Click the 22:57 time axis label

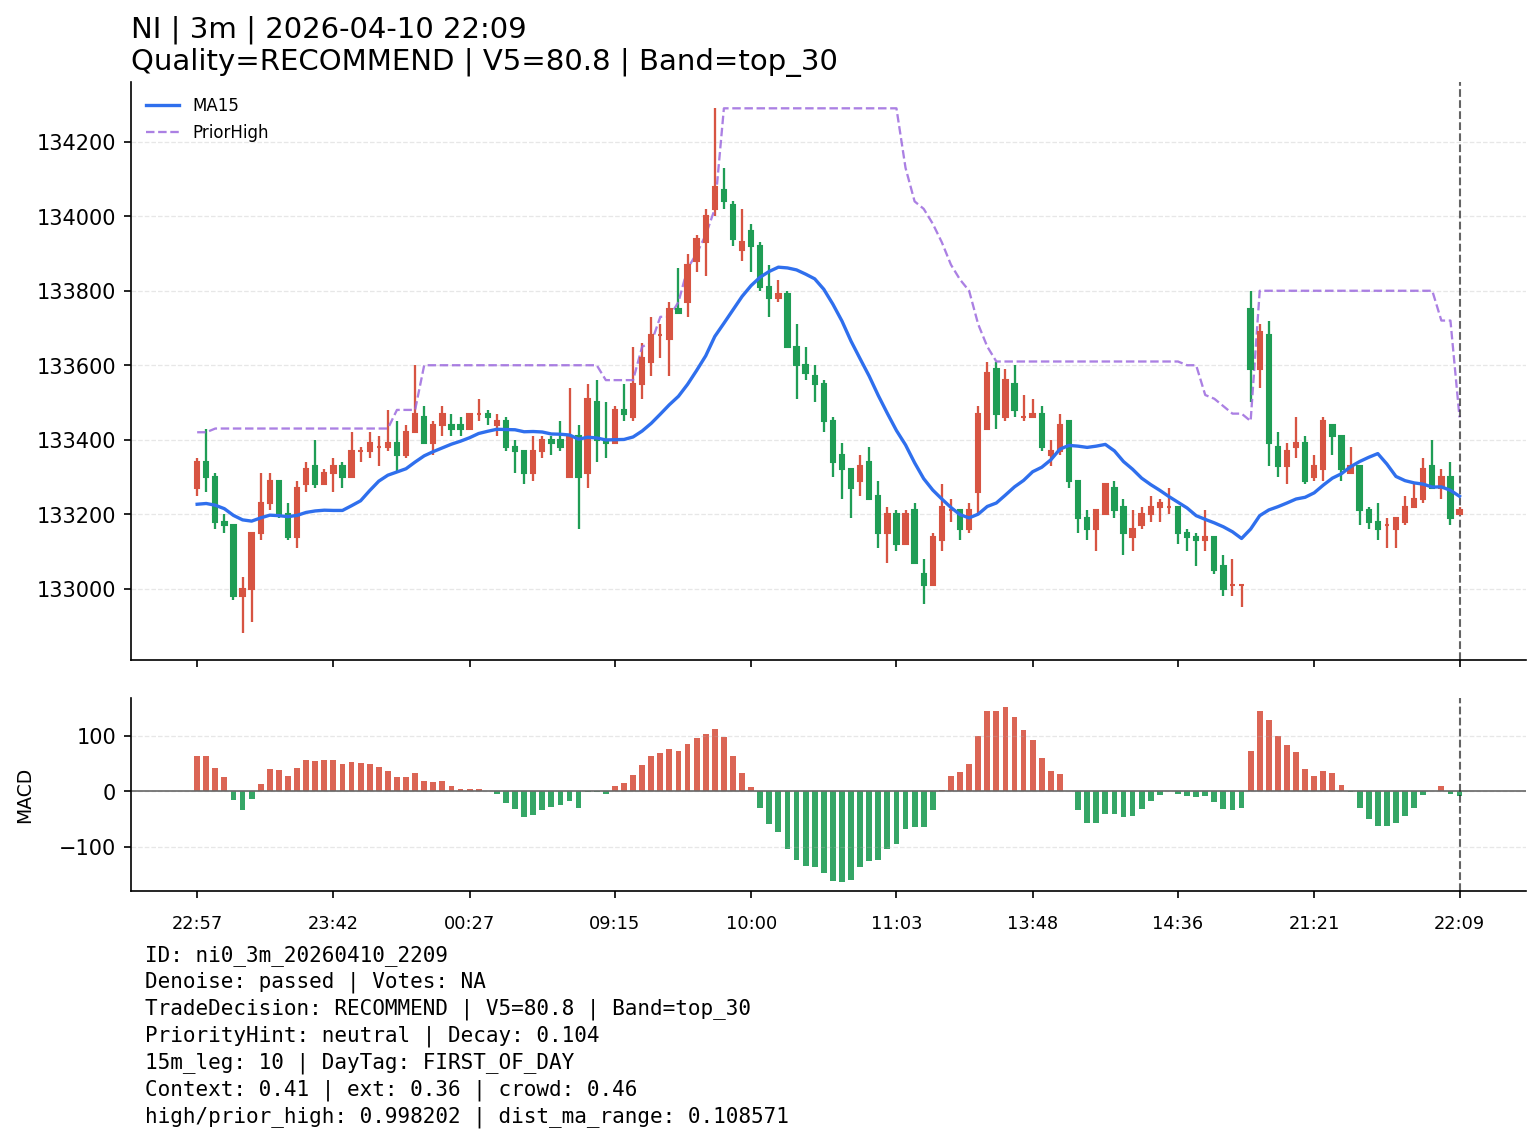(x=197, y=923)
